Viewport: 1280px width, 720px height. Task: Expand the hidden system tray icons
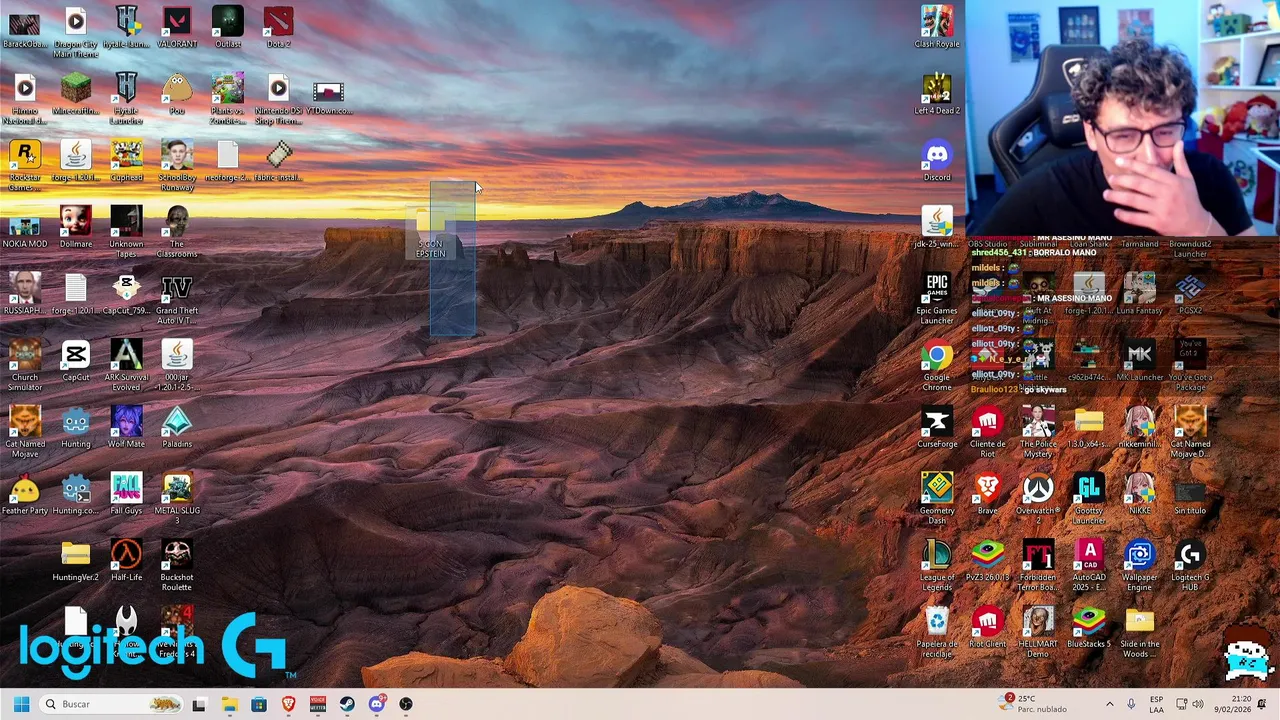[x=1109, y=704]
